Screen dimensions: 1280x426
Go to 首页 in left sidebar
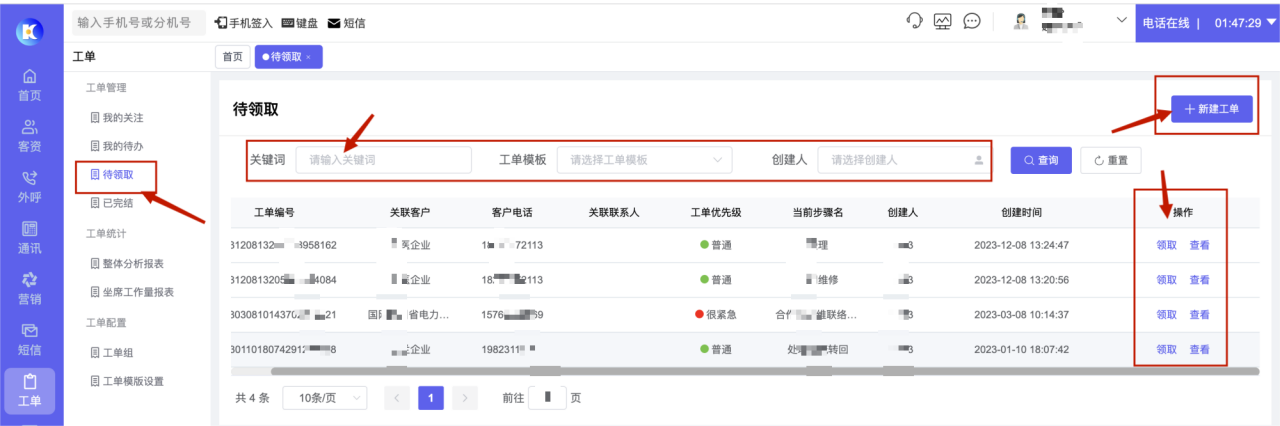point(30,85)
